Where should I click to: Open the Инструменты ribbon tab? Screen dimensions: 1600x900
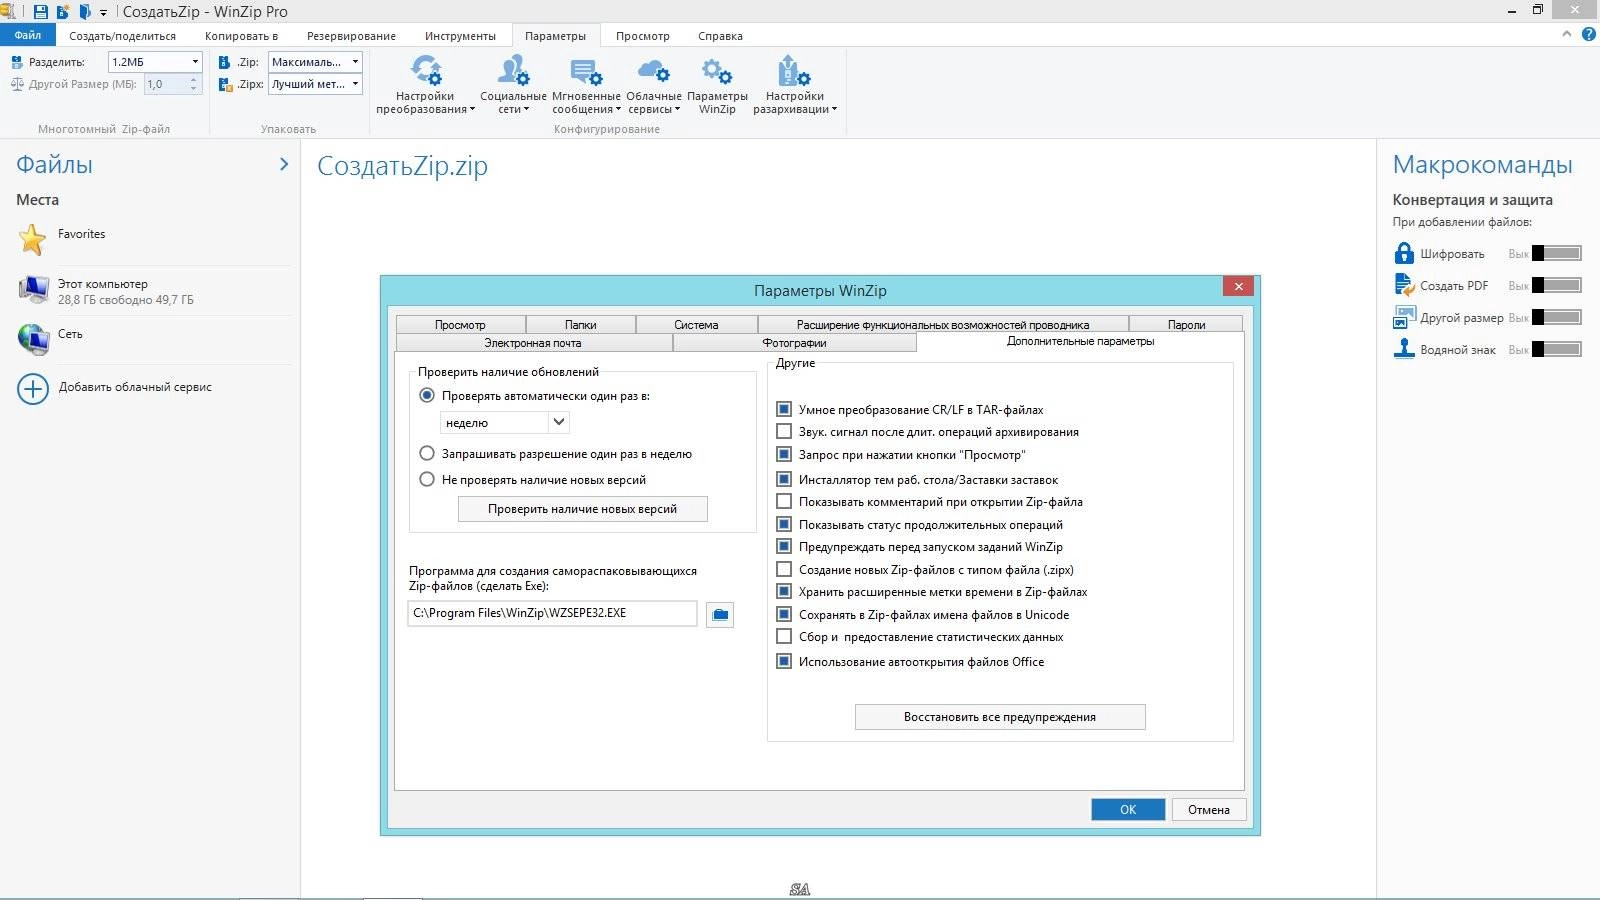pos(460,36)
